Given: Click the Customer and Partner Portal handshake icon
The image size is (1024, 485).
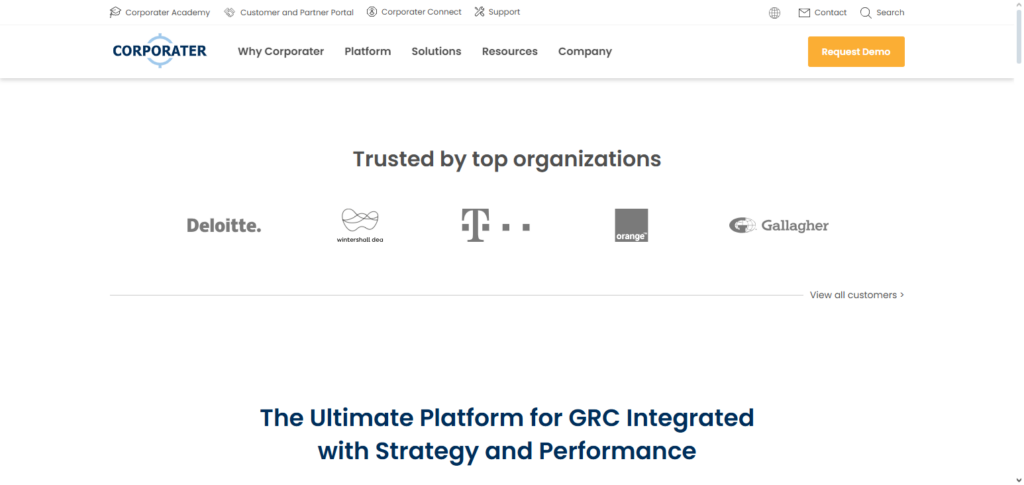Looking at the screenshot, I should pos(230,13).
